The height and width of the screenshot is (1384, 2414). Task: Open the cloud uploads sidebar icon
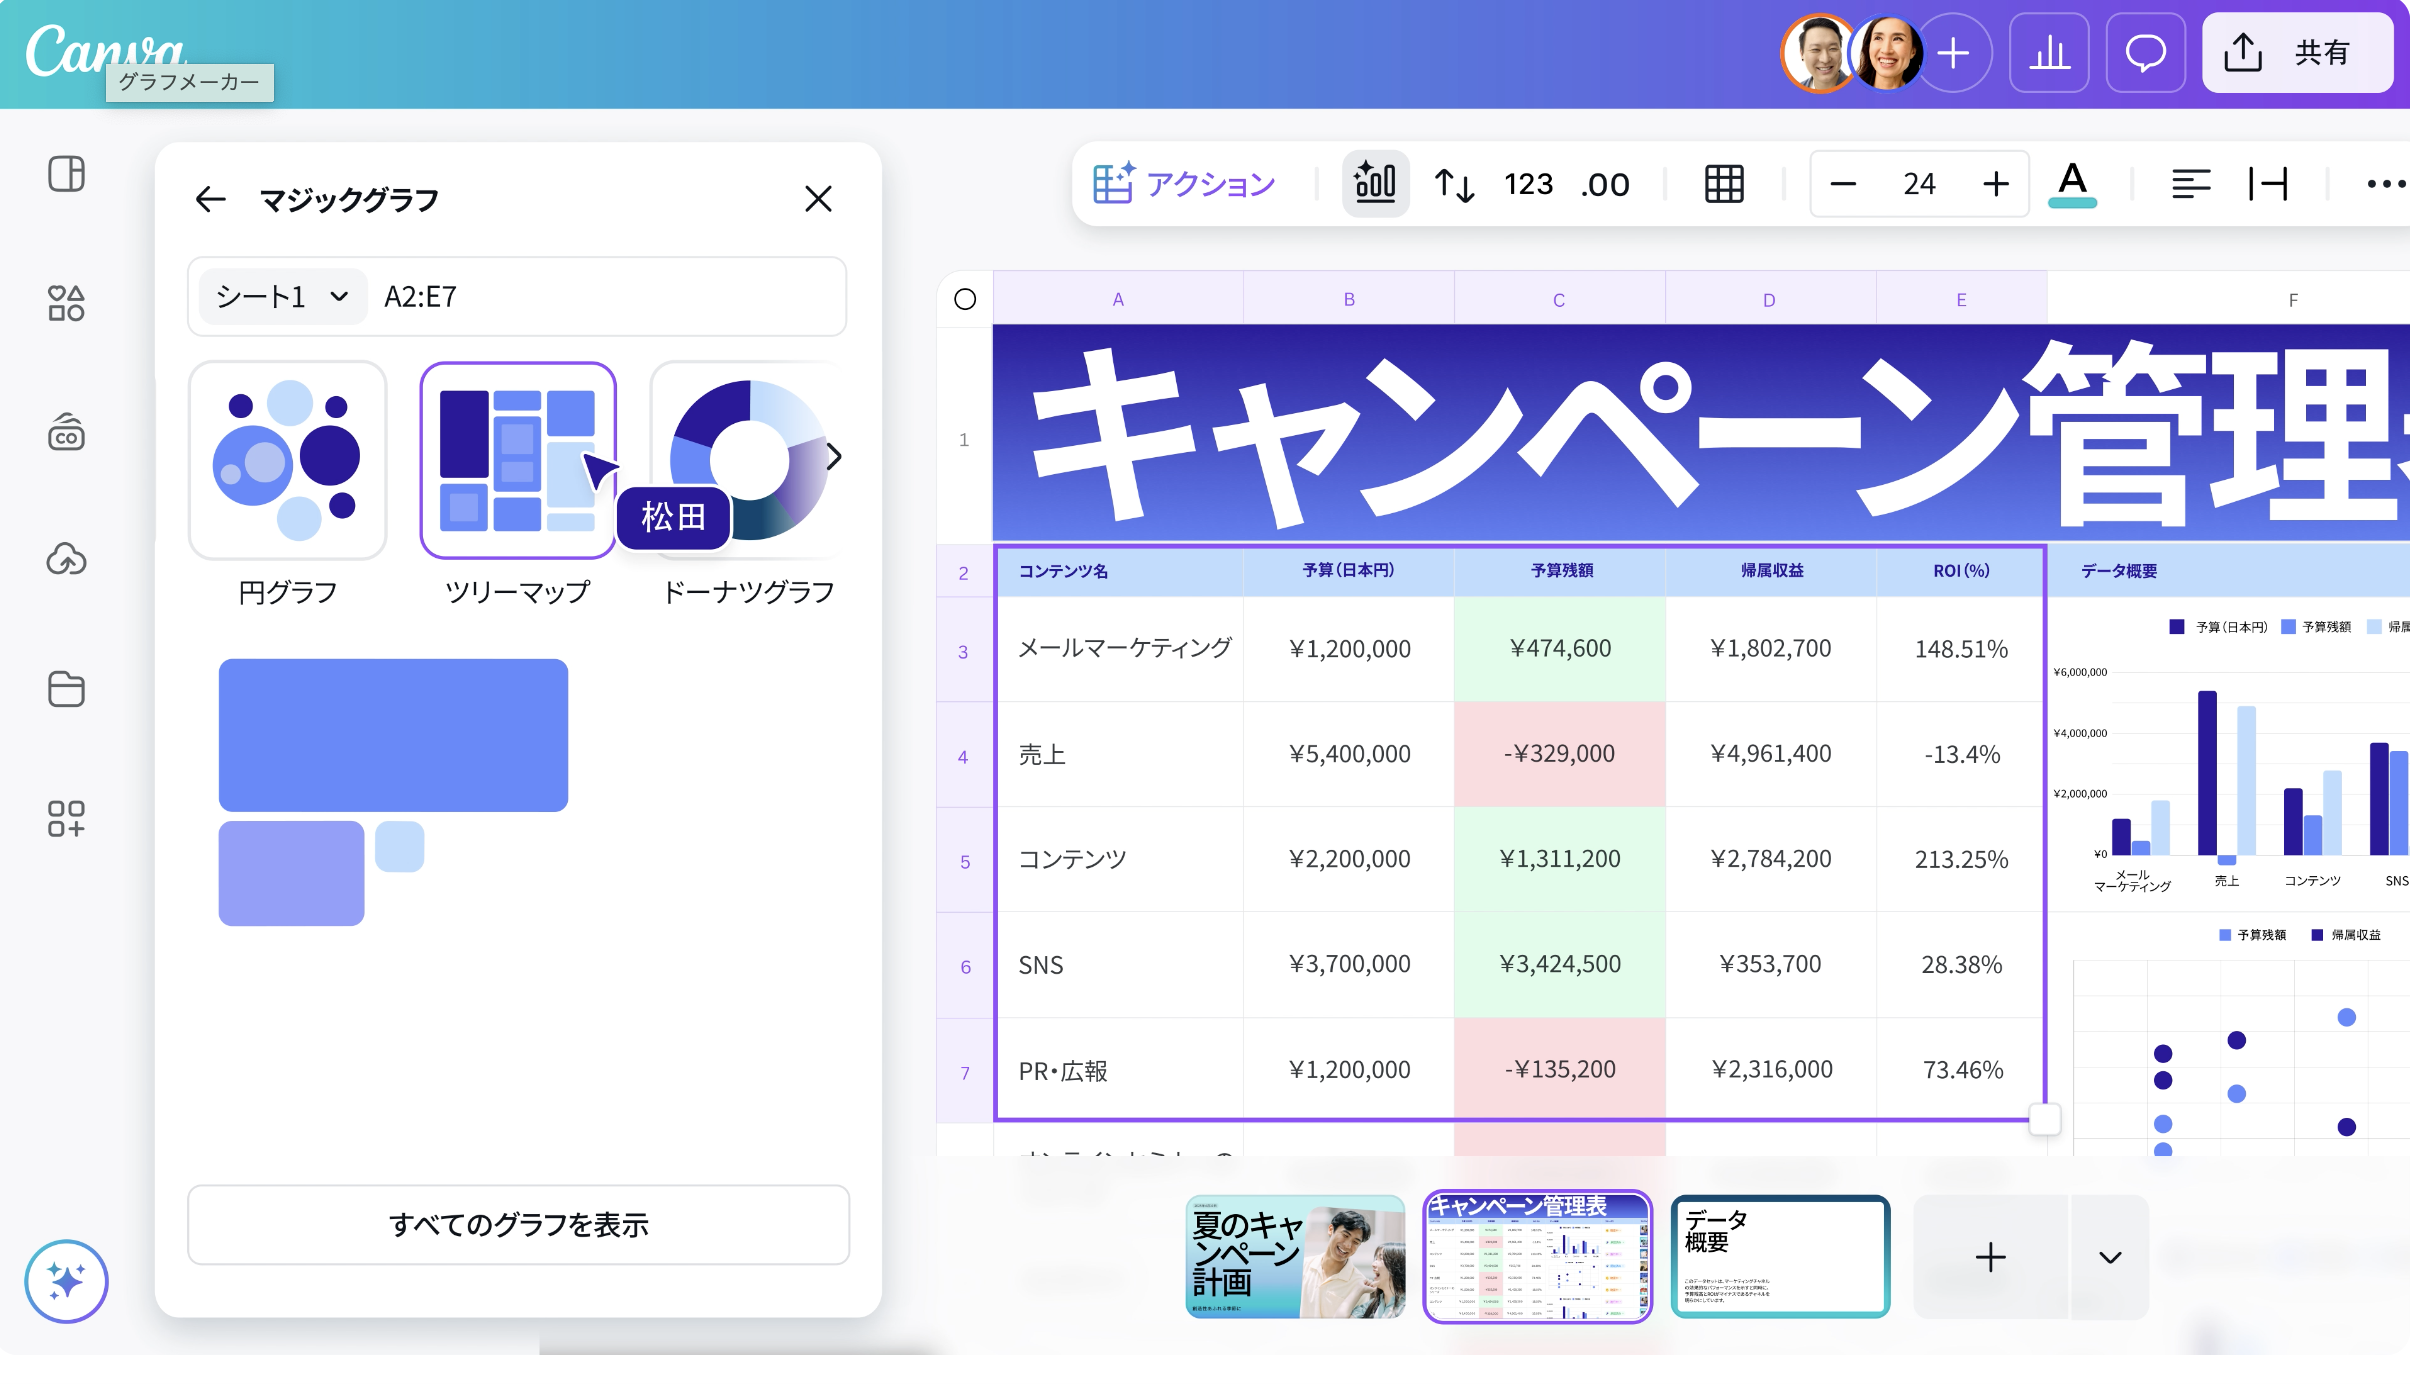click(x=66, y=559)
